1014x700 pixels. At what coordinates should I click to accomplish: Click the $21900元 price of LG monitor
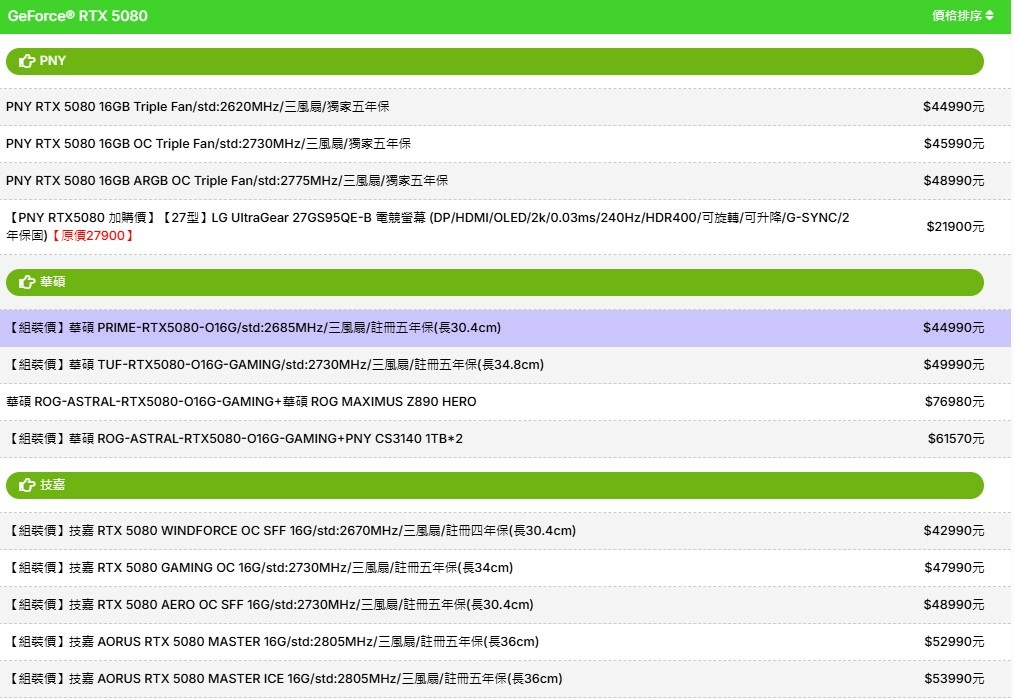click(x=955, y=226)
